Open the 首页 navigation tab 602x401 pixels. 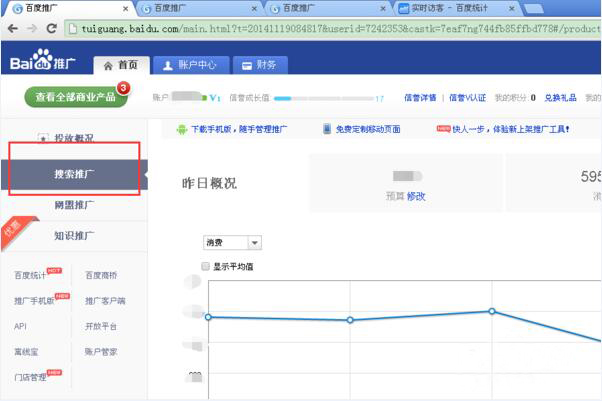point(122,65)
